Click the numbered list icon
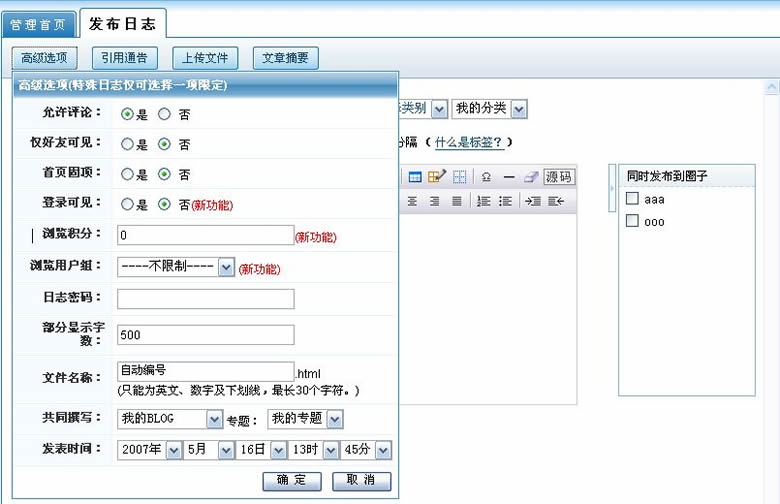780x504 pixels. coord(483,201)
